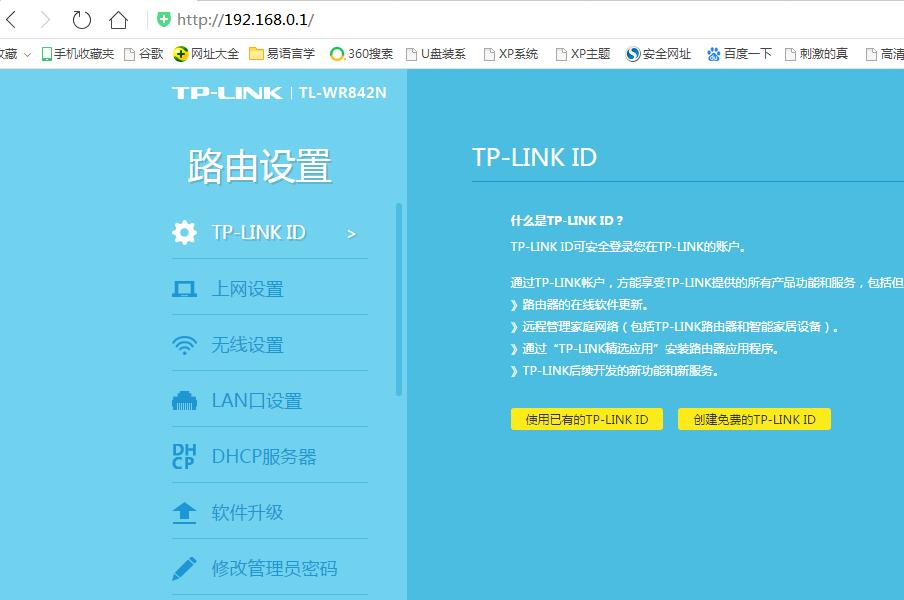Click the TP-LINK logo
The image size is (904, 600).
(x=227, y=93)
